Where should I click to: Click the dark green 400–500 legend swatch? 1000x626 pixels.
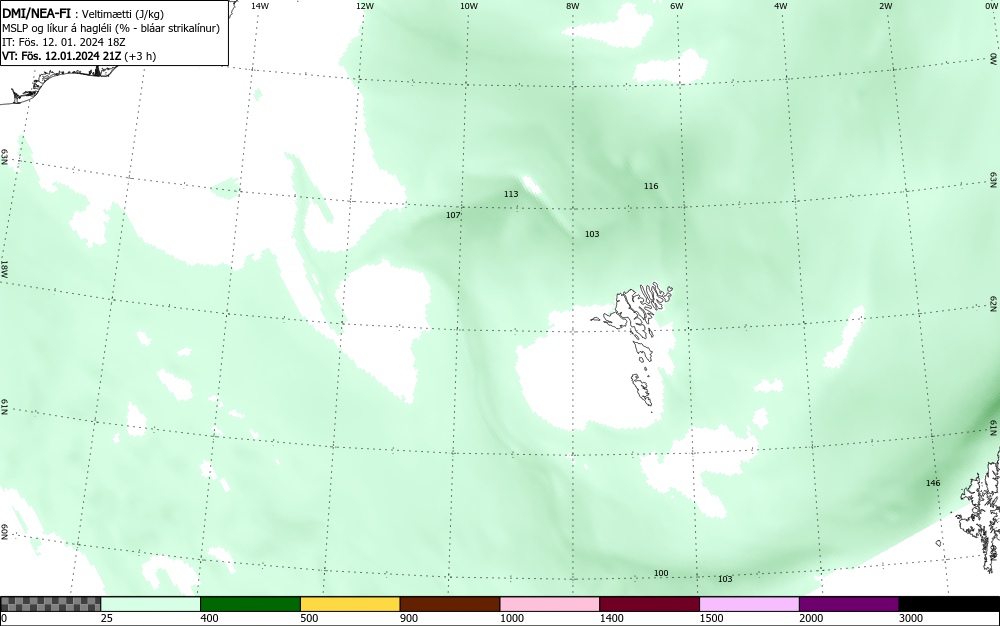point(250,604)
